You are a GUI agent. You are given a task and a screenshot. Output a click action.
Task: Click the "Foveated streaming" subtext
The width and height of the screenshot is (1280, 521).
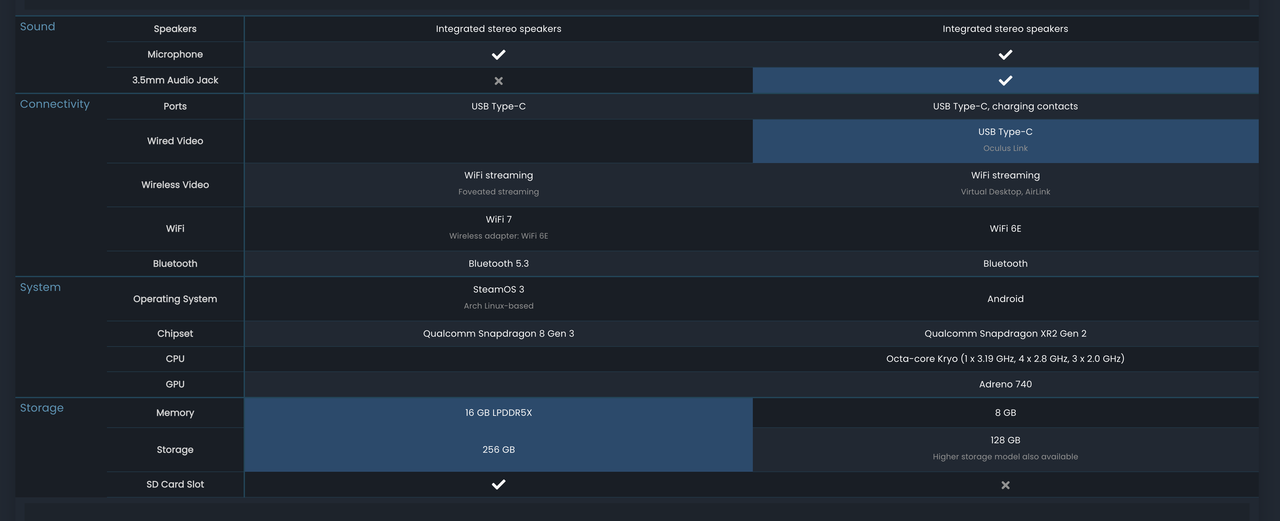tap(498, 192)
